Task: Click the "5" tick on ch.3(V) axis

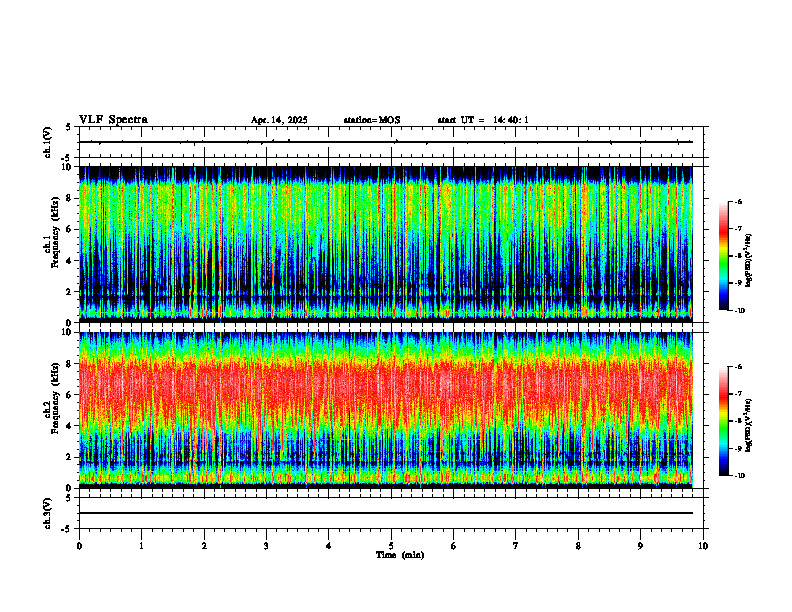Action: (x=68, y=498)
